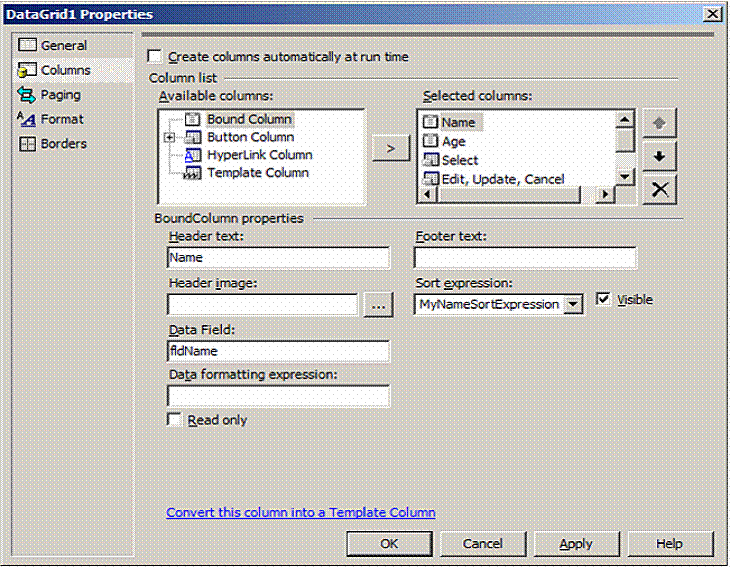This screenshot has height=569, width=732.
Task: Open the Sort expression dropdown
Action: point(573,304)
